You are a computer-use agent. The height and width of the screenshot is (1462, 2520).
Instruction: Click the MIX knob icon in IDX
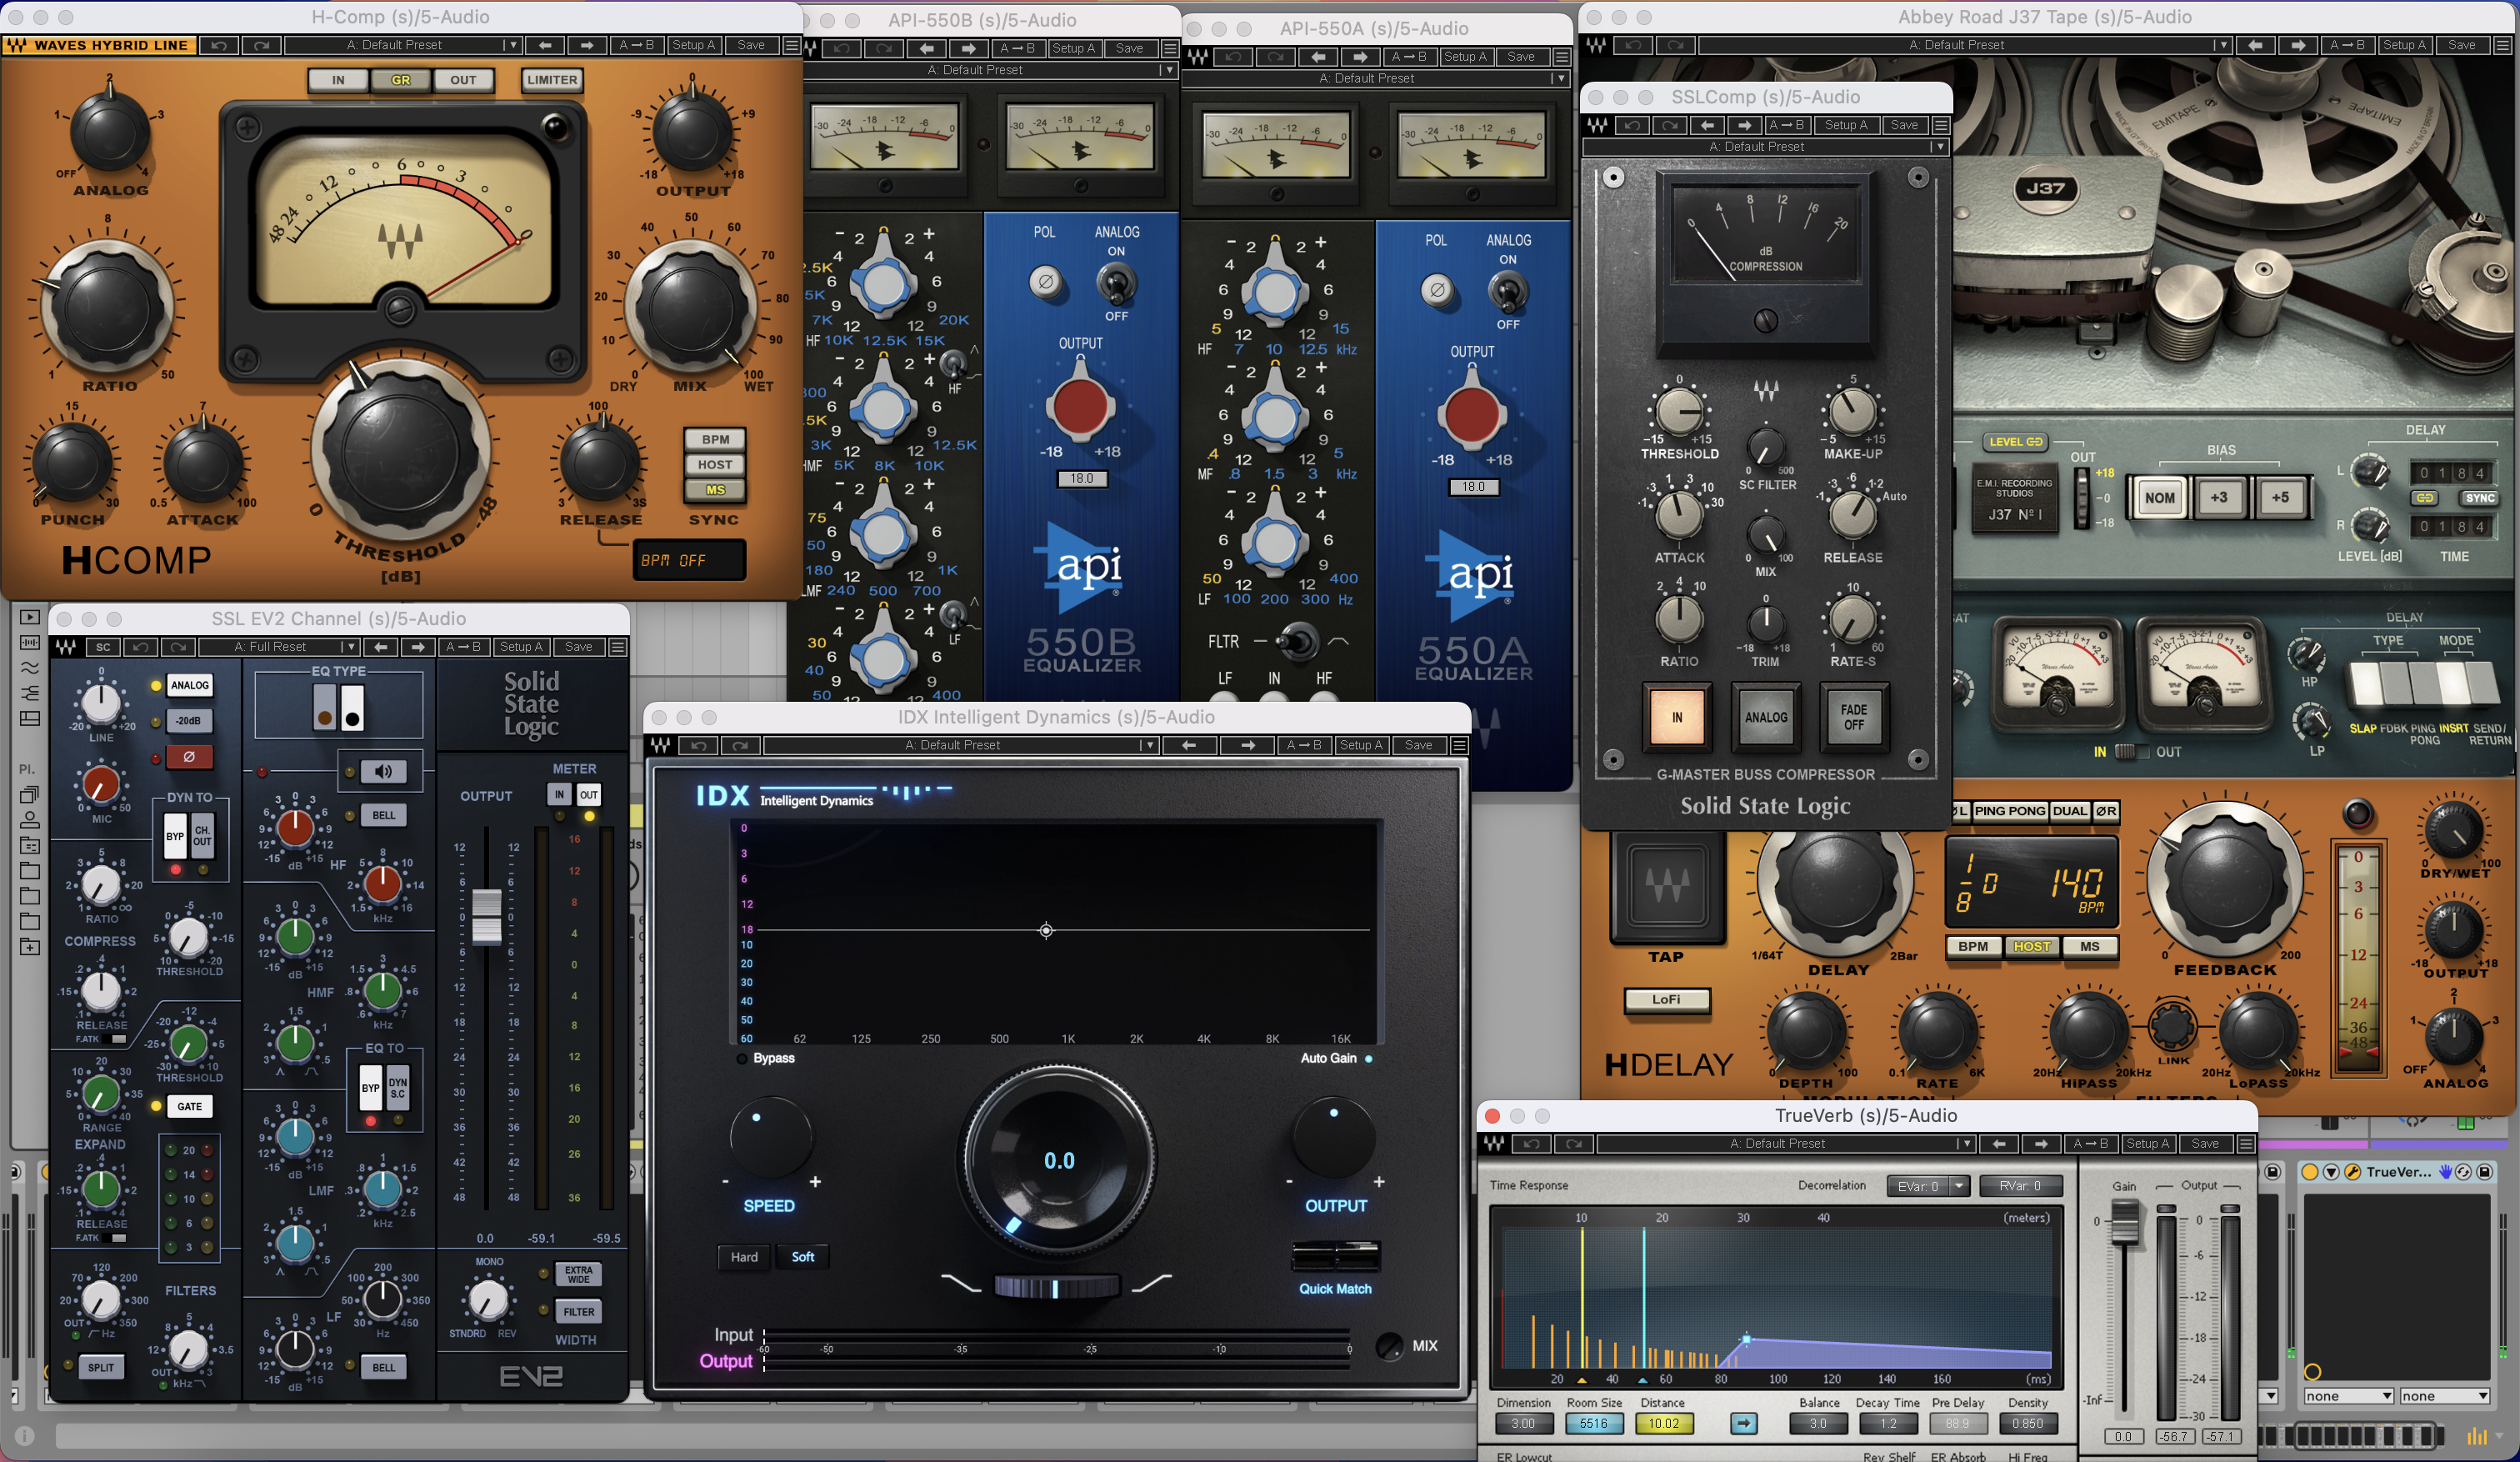click(x=1389, y=1346)
